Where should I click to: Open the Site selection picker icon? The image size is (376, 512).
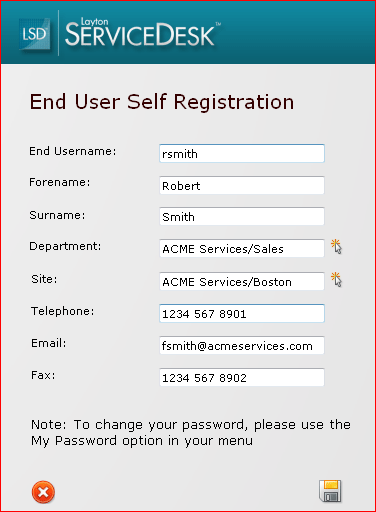(x=336, y=280)
